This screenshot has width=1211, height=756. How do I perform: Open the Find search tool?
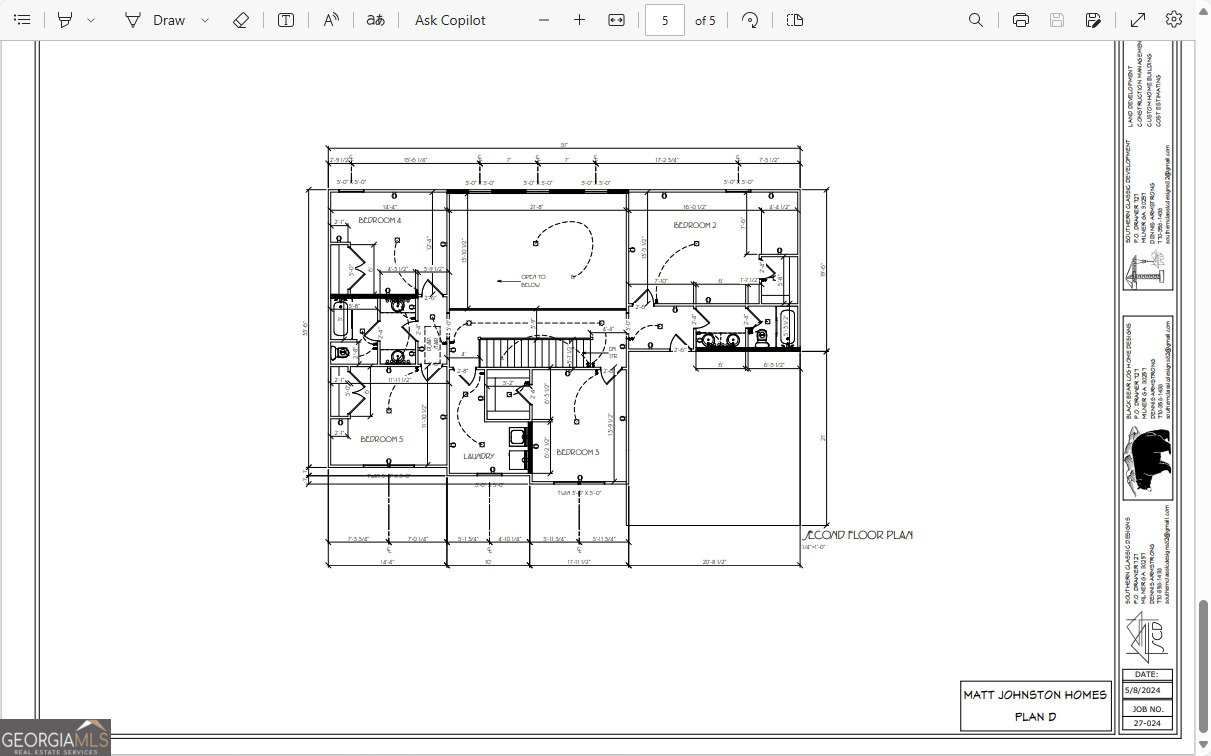pyautogui.click(x=976, y=20)
